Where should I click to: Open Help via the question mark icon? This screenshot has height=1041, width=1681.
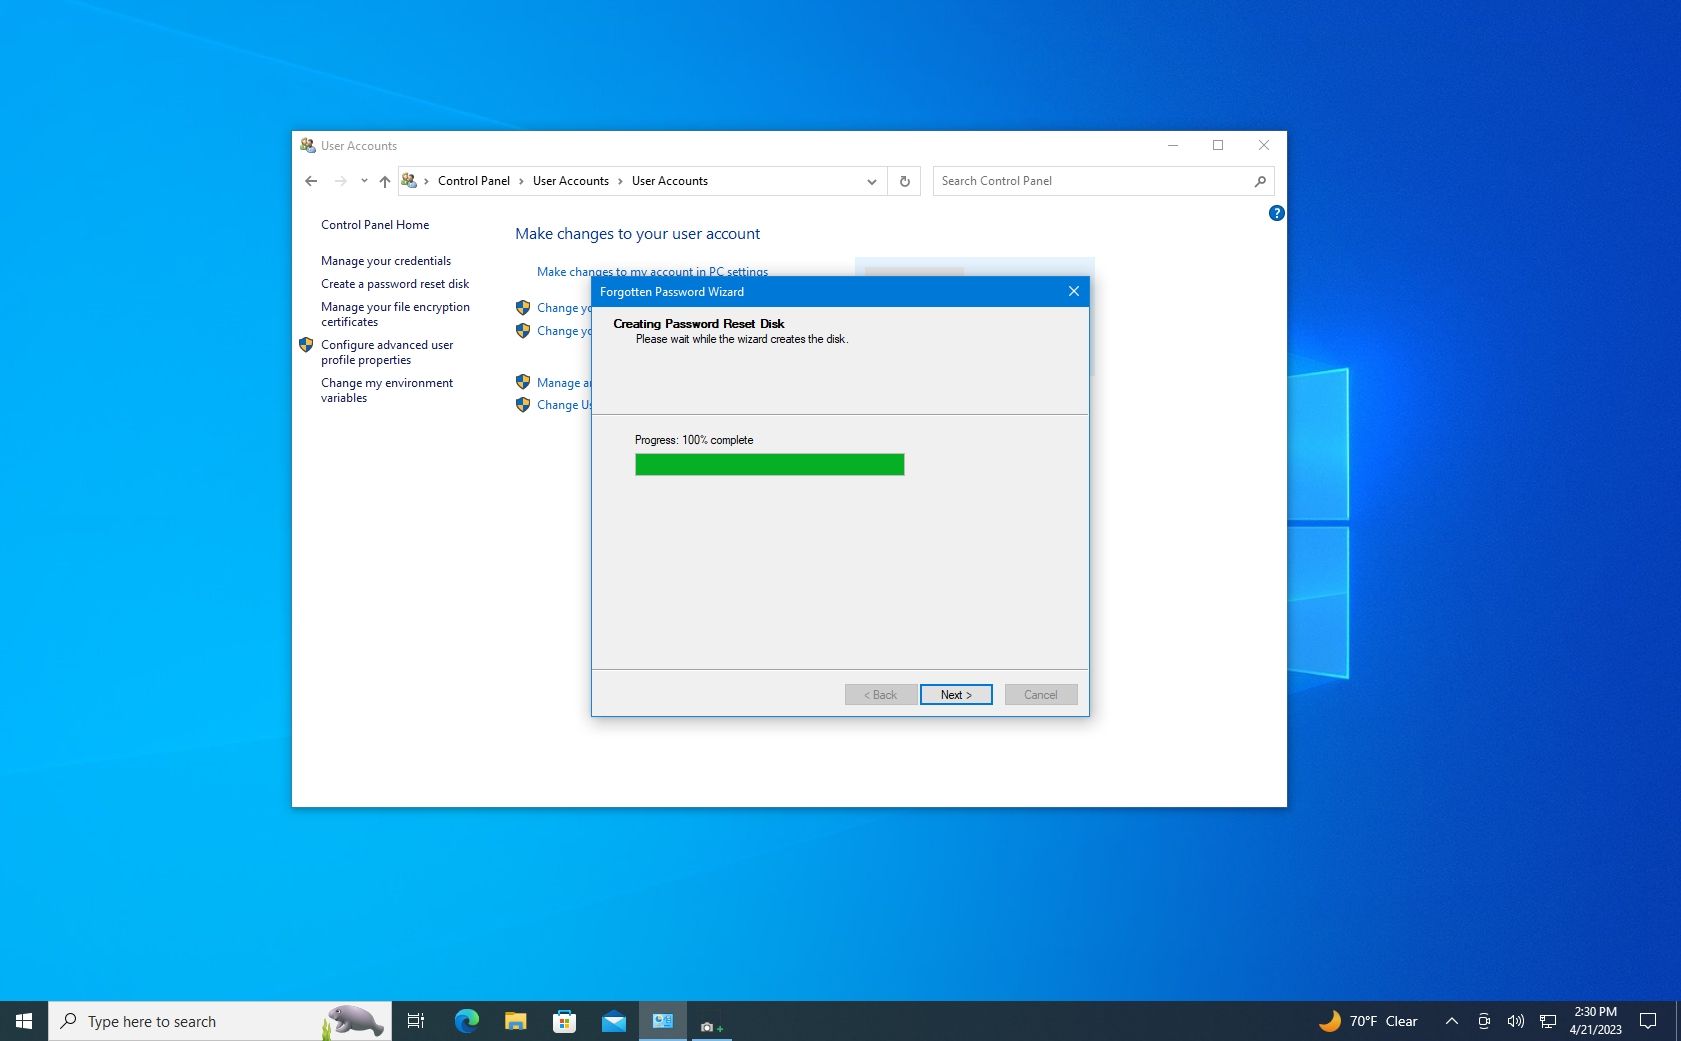tap(1276, 213)
